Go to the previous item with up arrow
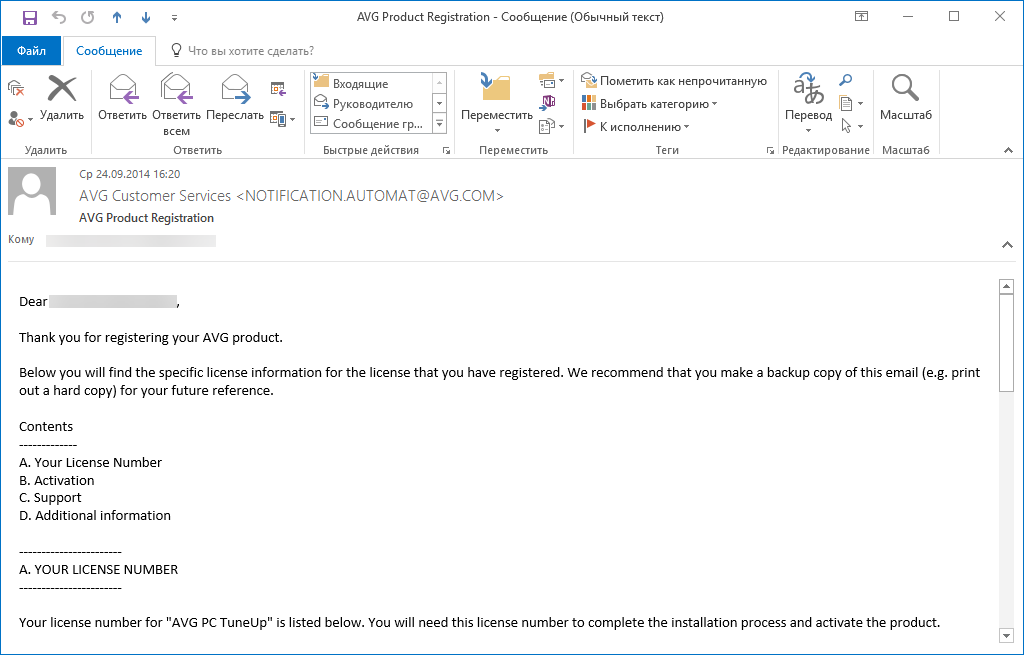This screenshot has height=655, width=1024. pyautogui.click(x=117, y=17)
